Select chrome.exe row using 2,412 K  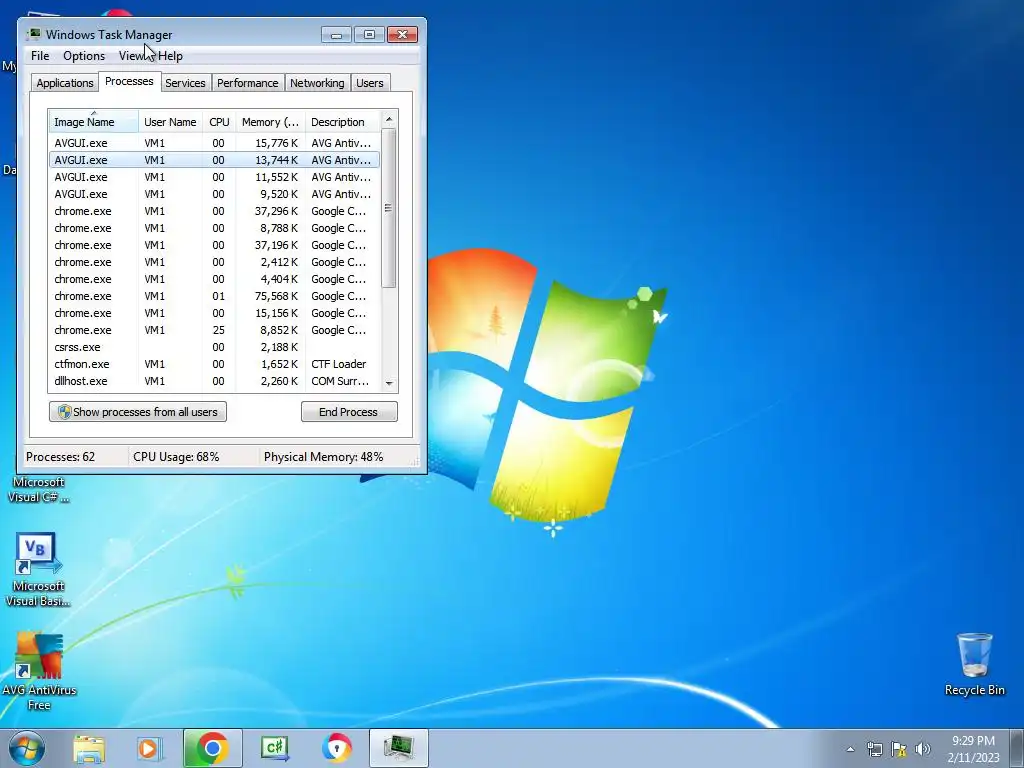tap(214, 262)
